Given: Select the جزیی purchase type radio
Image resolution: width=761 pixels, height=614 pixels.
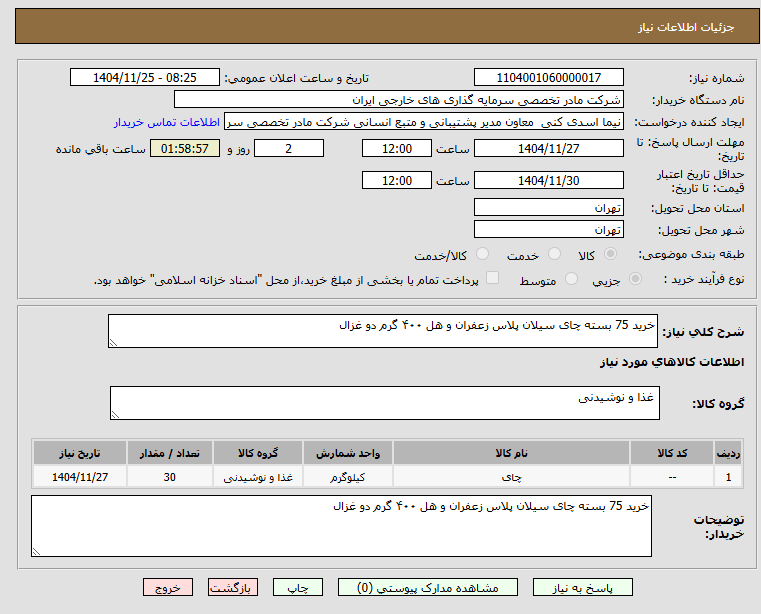Looking at the screenshot, I should 635,279.
